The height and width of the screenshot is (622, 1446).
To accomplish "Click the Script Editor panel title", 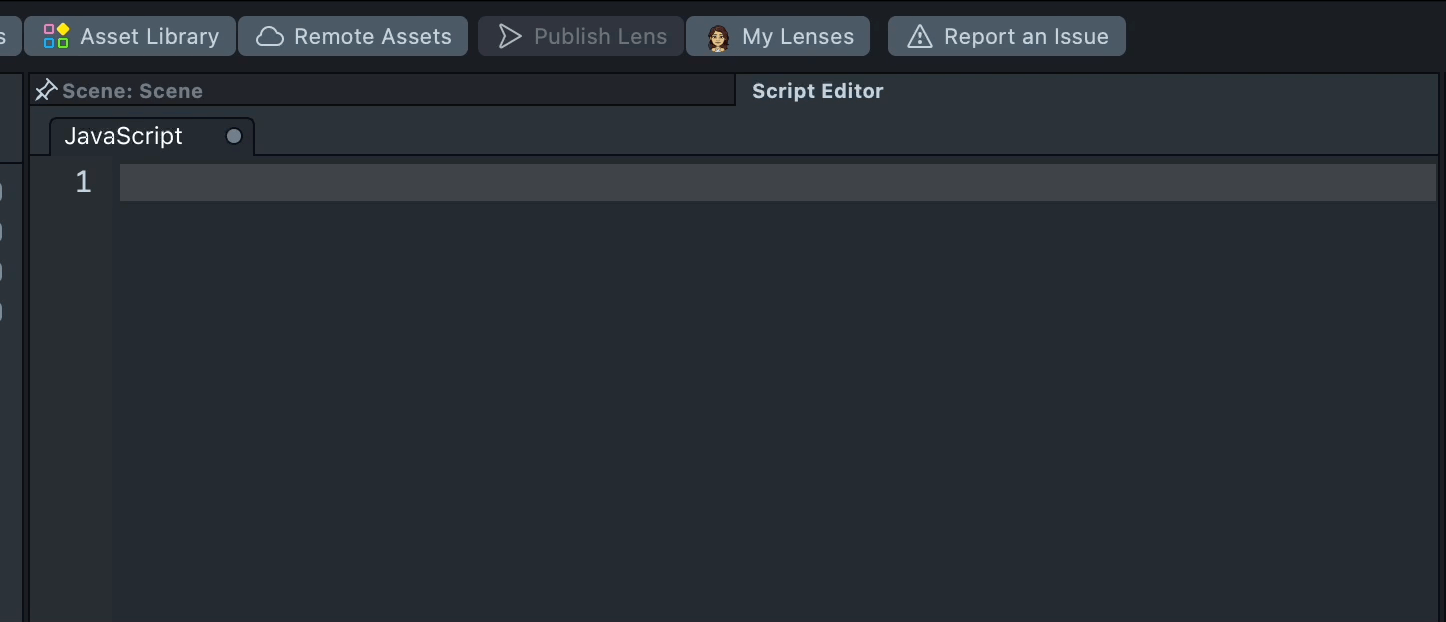I will tap(817, 91).
